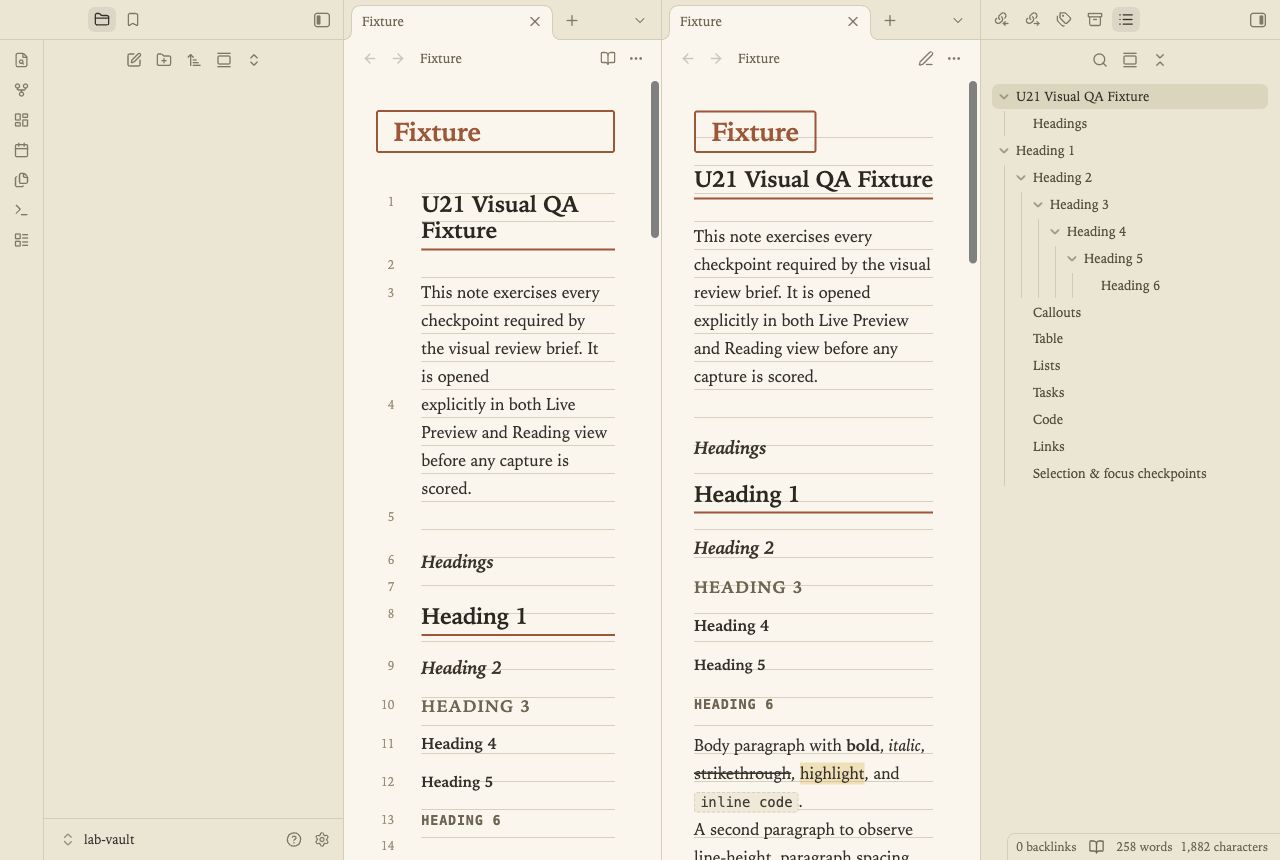The width and height of the screenshot is (1280, 860).
Task: Jump to Selection & focus checkpoints outline item
Action: click(x=1120, y=475)
